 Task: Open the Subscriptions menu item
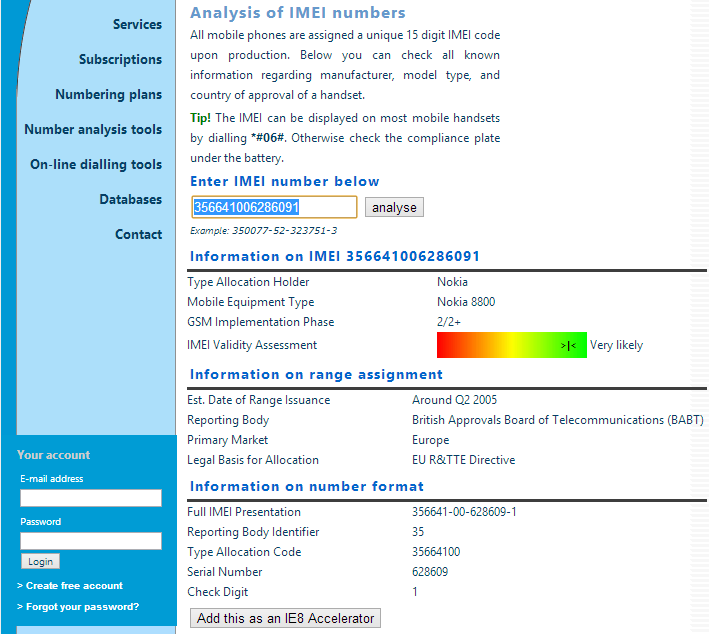coord(120,59)
